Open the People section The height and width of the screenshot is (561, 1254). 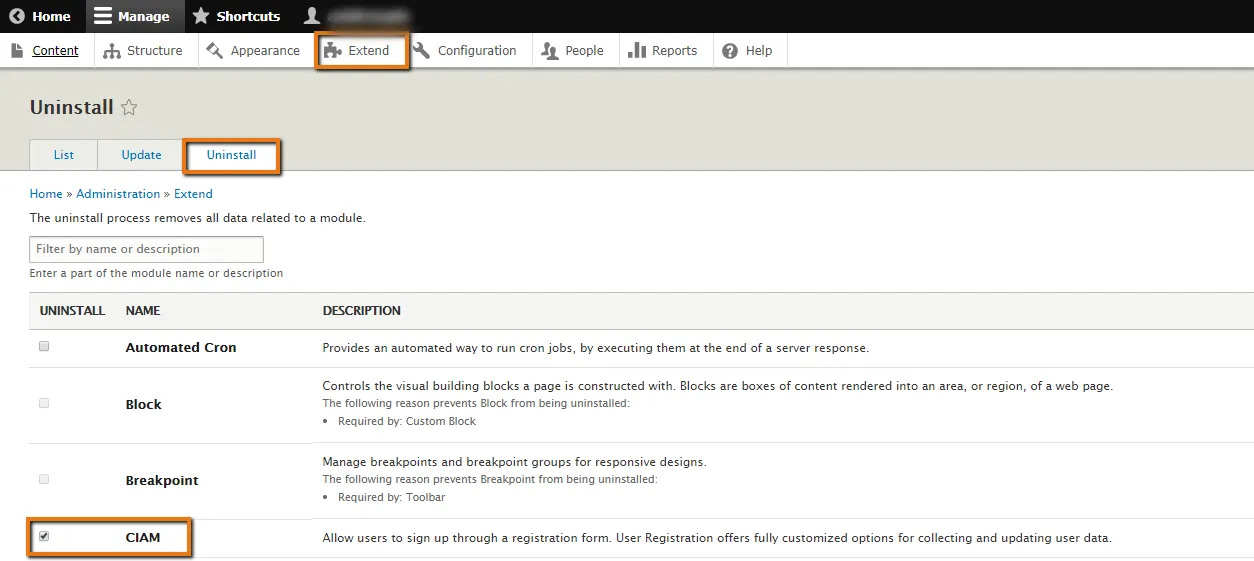pyautogui.click(x=572, y=51)
